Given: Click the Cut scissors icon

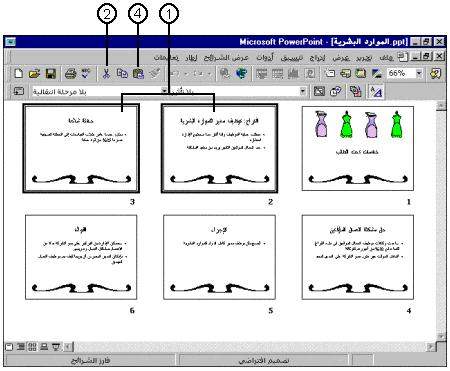Looking at the screenshot, I should [106, 73].
